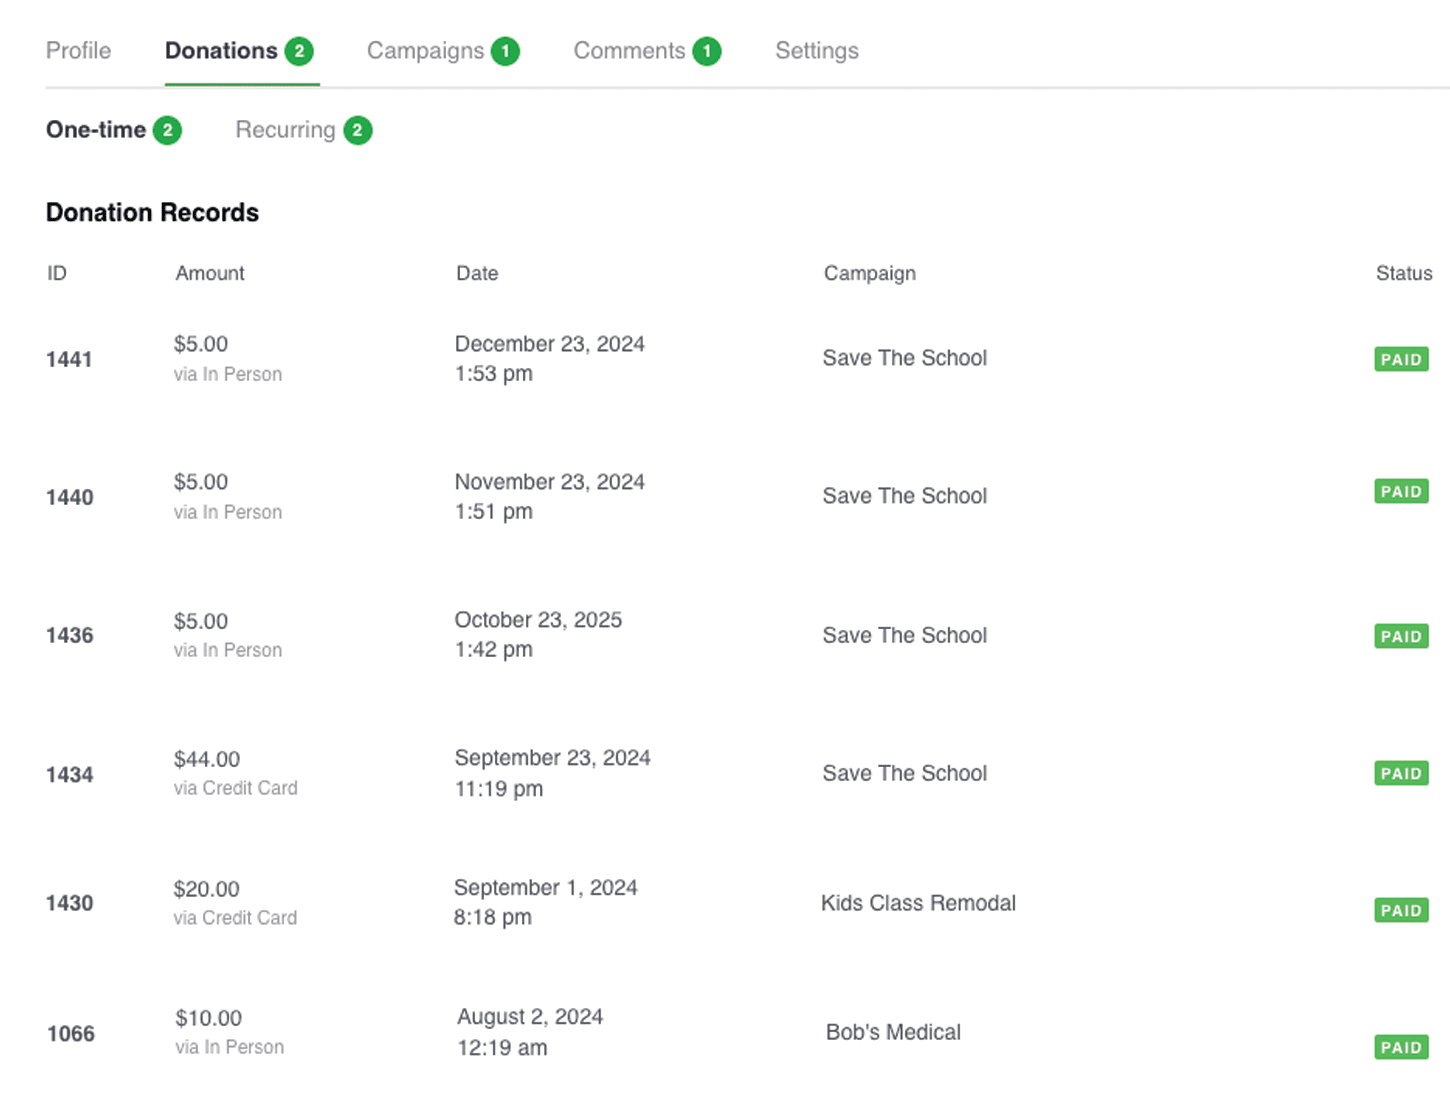Open donation ID 1436
The height and width of the screenshot is (1115, 1450).
coord(69,635)
